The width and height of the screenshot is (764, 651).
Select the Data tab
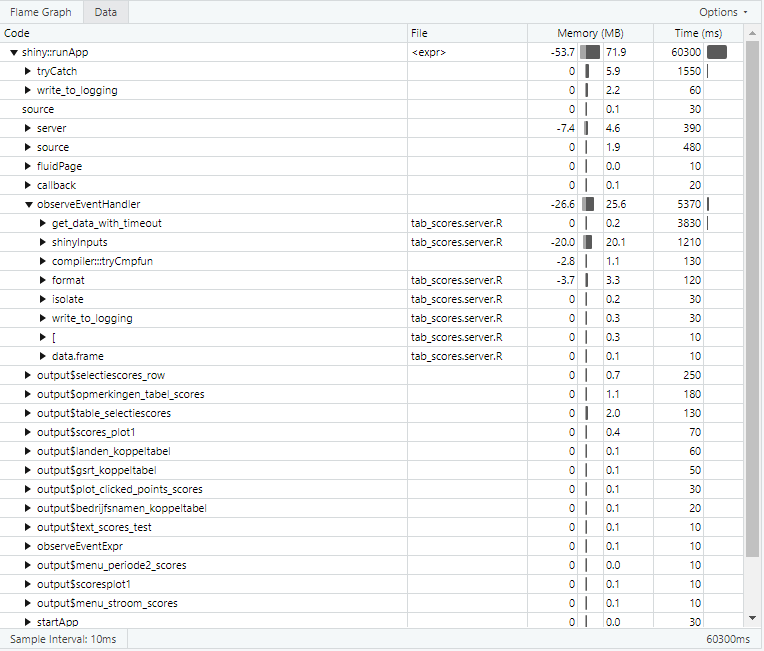pyautogui.click(x=105, y=12)
